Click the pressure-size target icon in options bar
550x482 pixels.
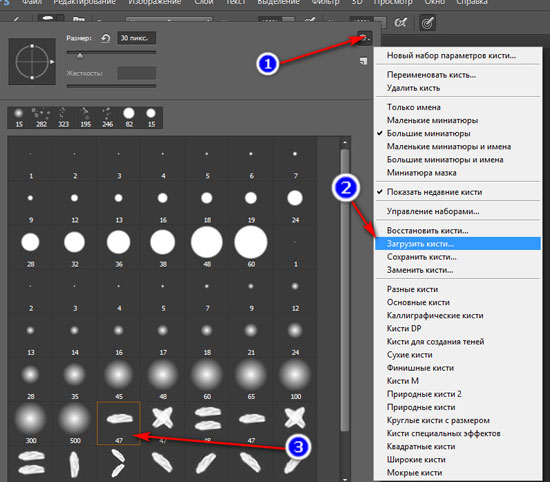(427, 23)
